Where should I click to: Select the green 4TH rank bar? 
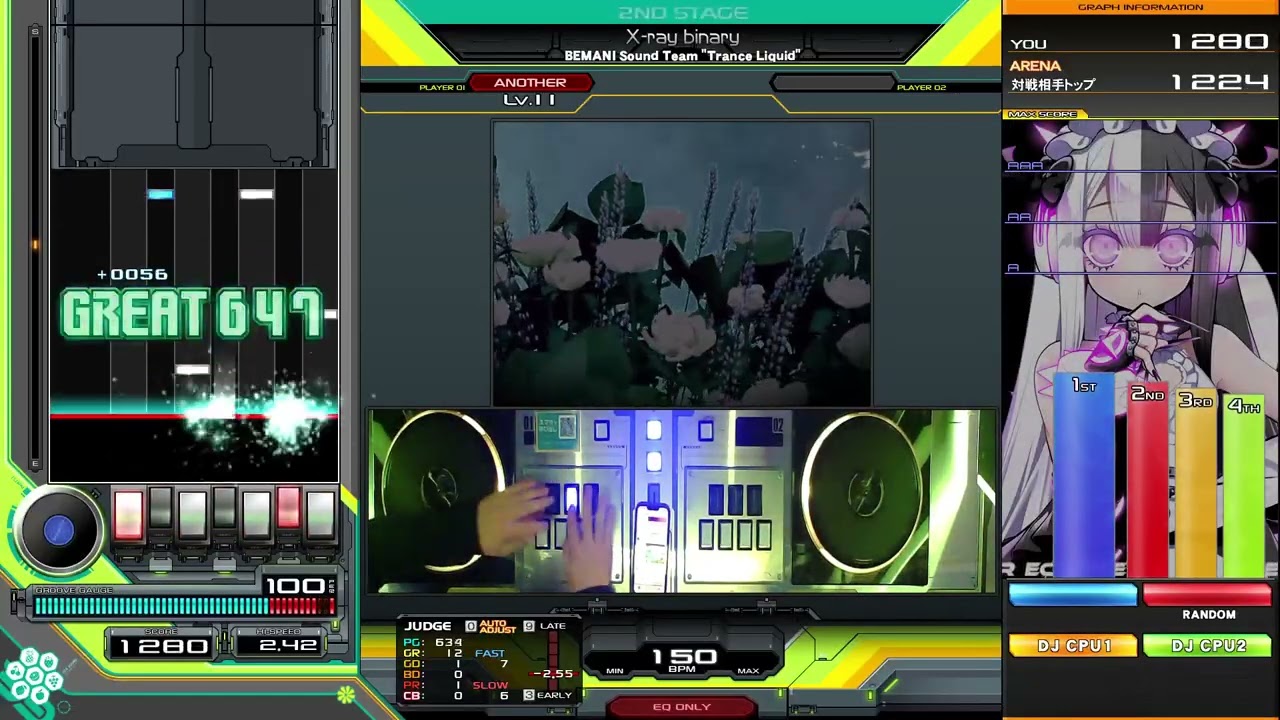tap(1243, 485)
